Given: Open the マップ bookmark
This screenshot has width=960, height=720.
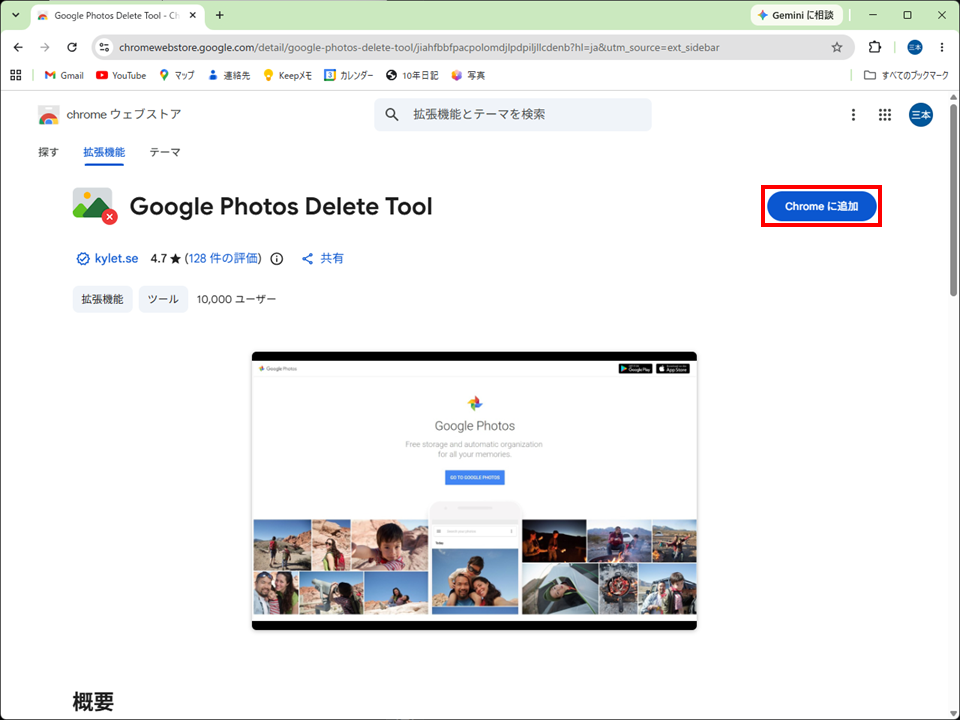Looking at the screenshot, I should 177,75.
